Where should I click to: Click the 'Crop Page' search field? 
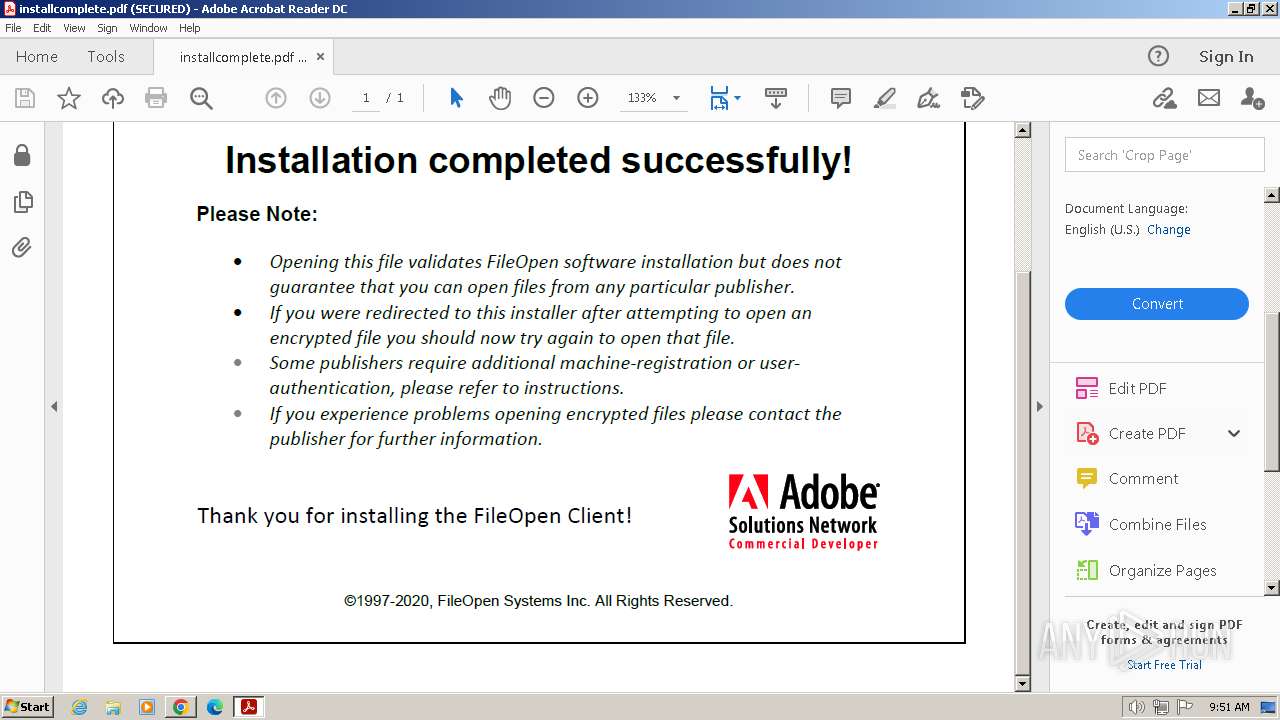pos(1165,155)
